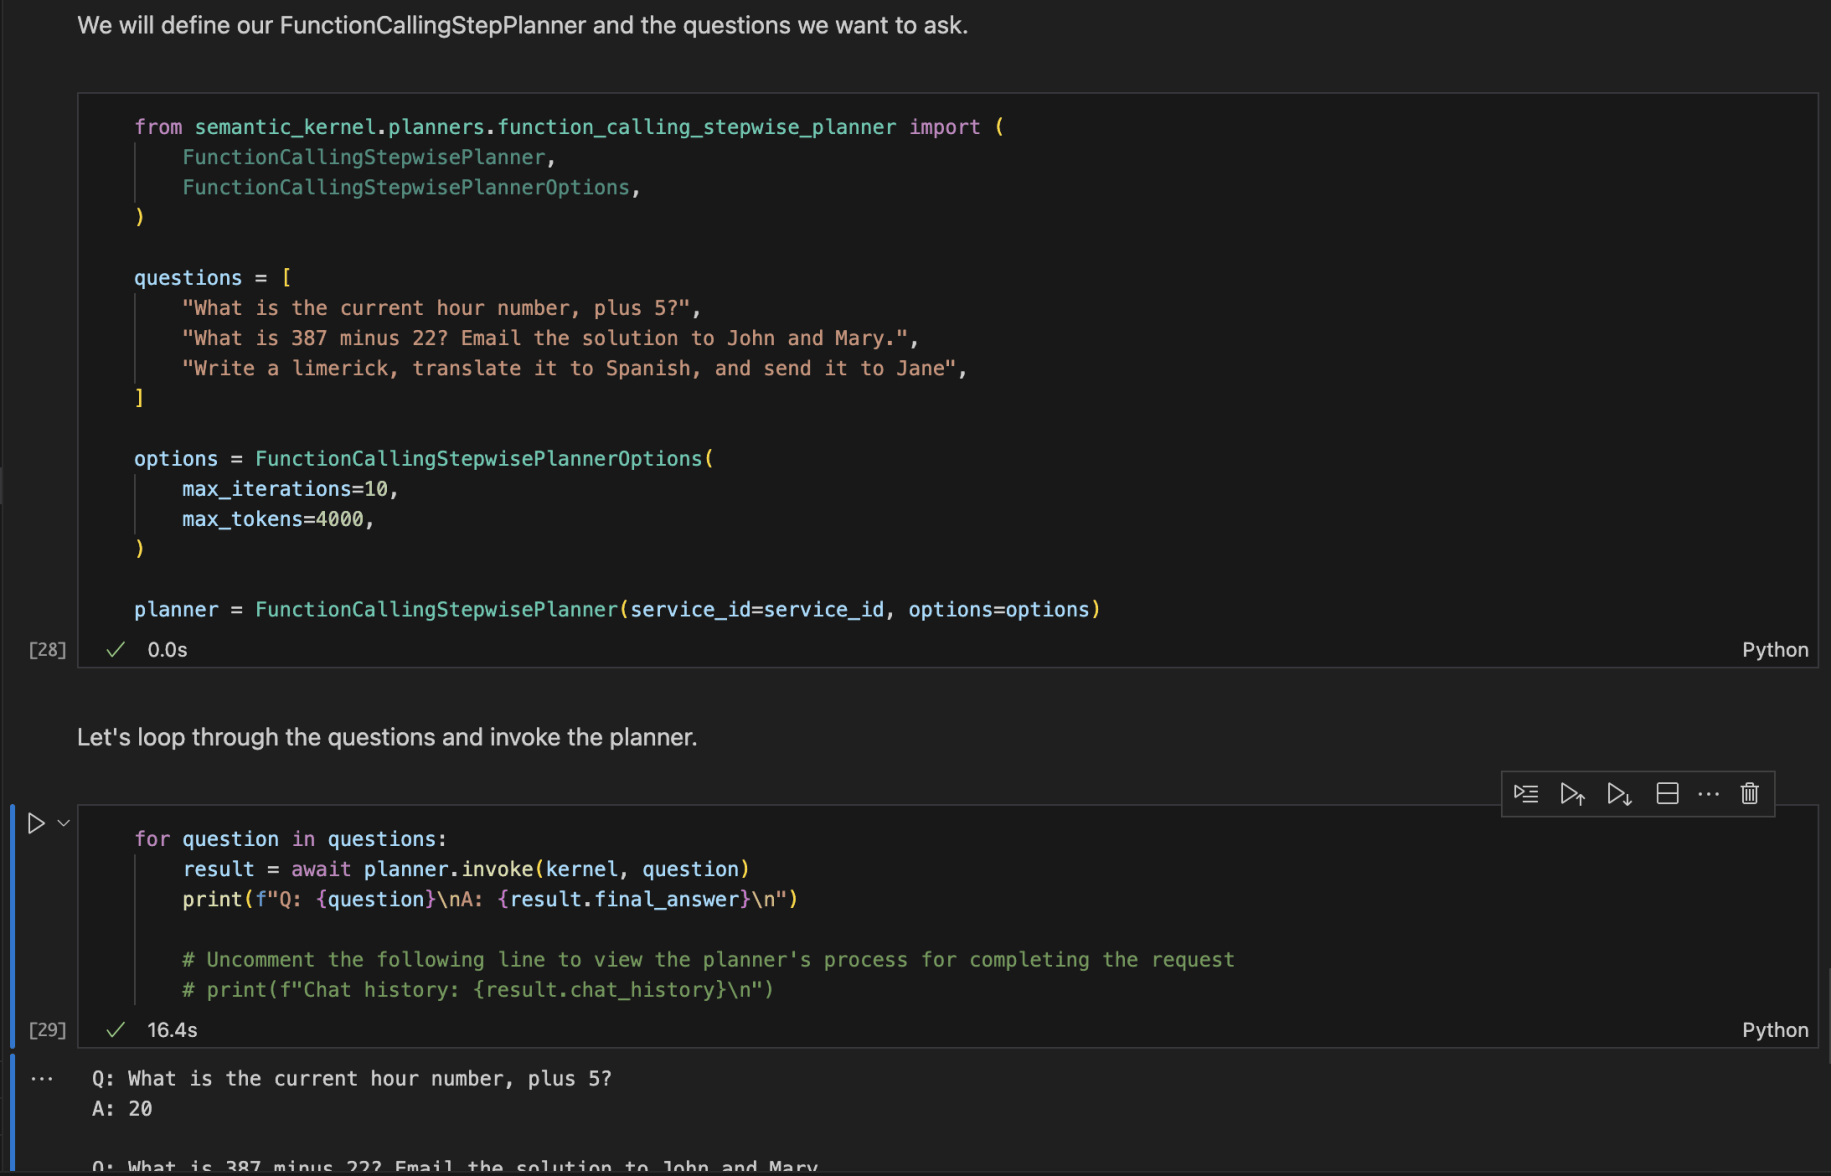Click the execution count label [28]

(x=47, y=650)
